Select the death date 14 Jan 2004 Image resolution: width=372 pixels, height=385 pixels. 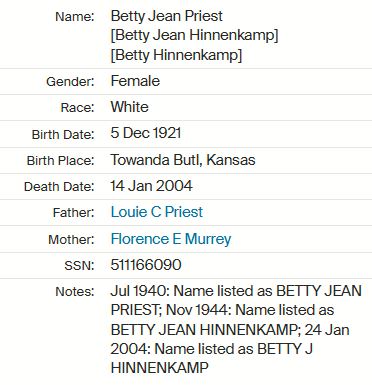152,186
